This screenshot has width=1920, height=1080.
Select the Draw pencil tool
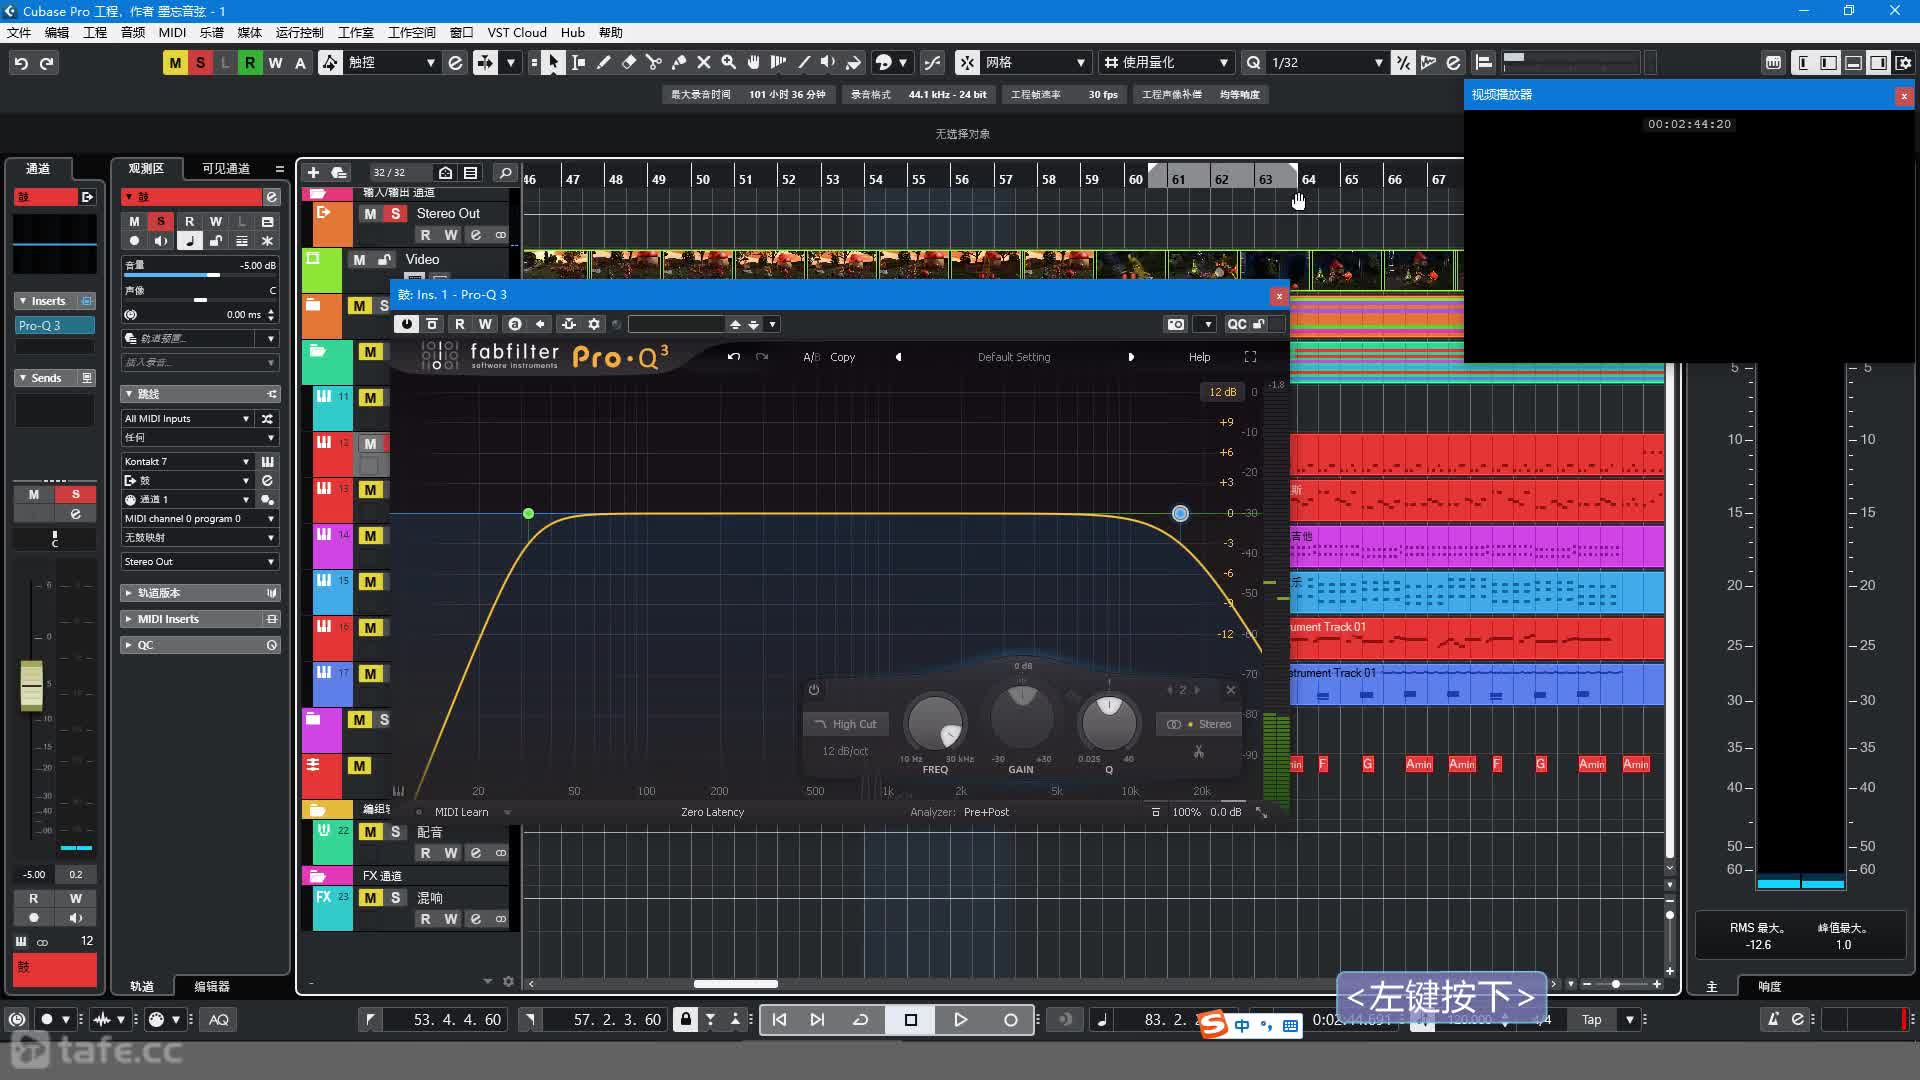pyautogui.click(x=603, y=62)
